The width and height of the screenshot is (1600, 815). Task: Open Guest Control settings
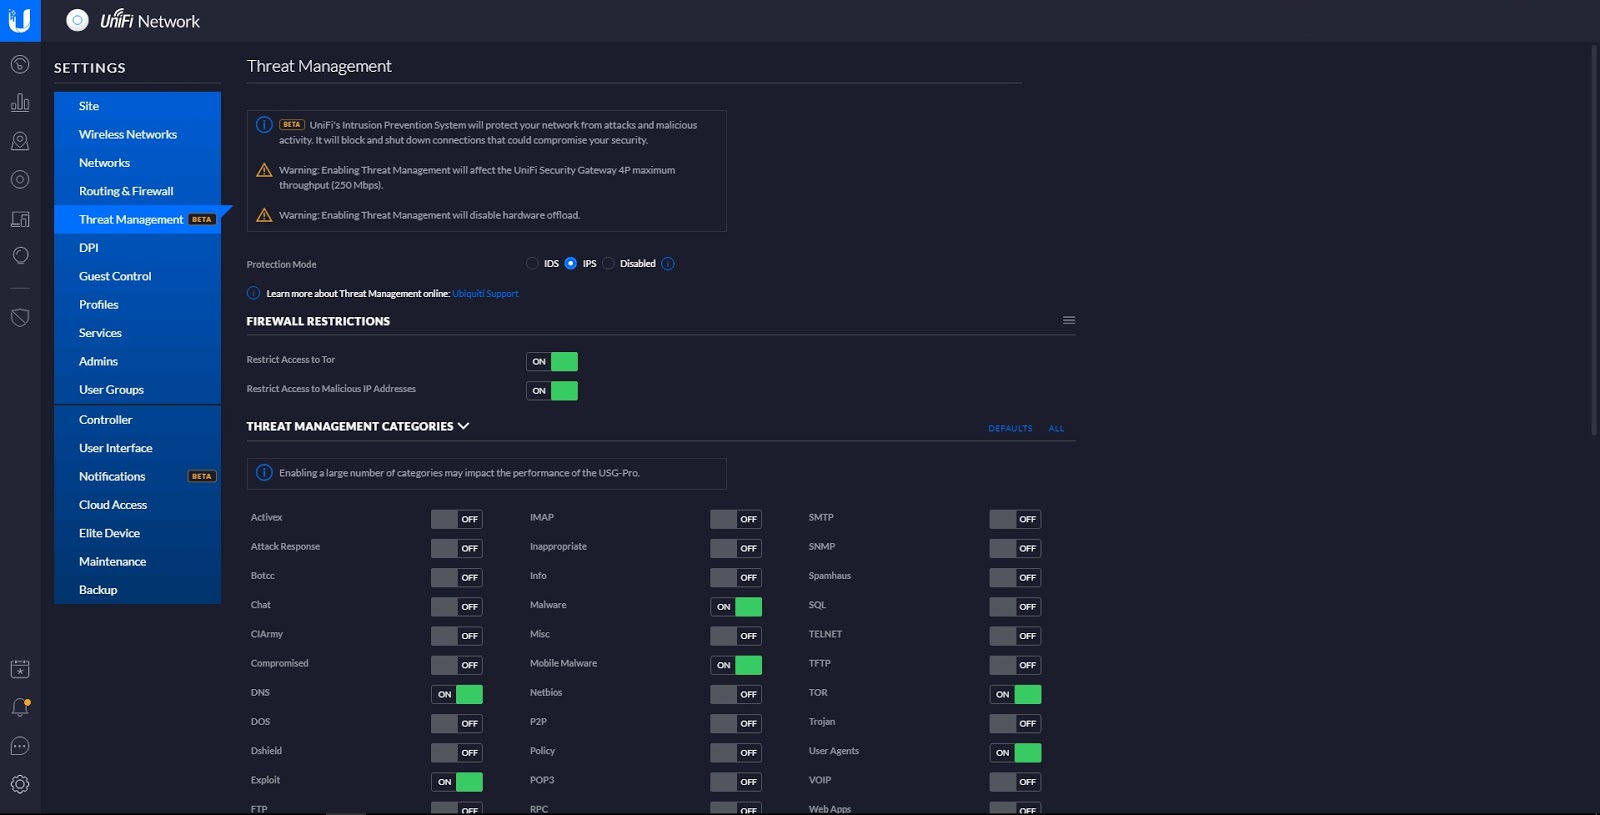point(137,276)
